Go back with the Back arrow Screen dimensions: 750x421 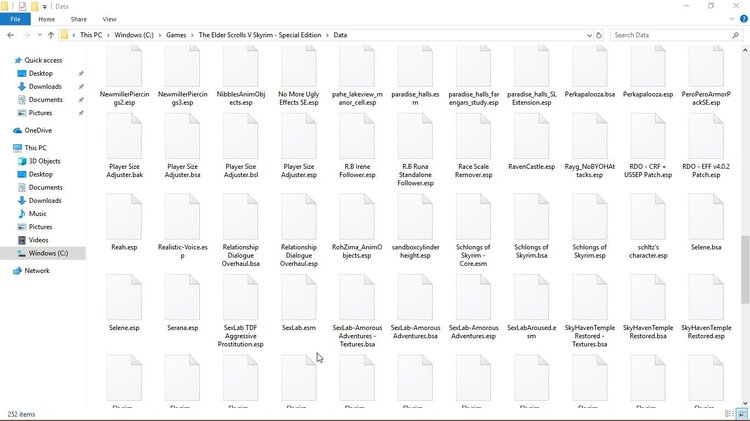pyautogui.click(x=11, y=35)
